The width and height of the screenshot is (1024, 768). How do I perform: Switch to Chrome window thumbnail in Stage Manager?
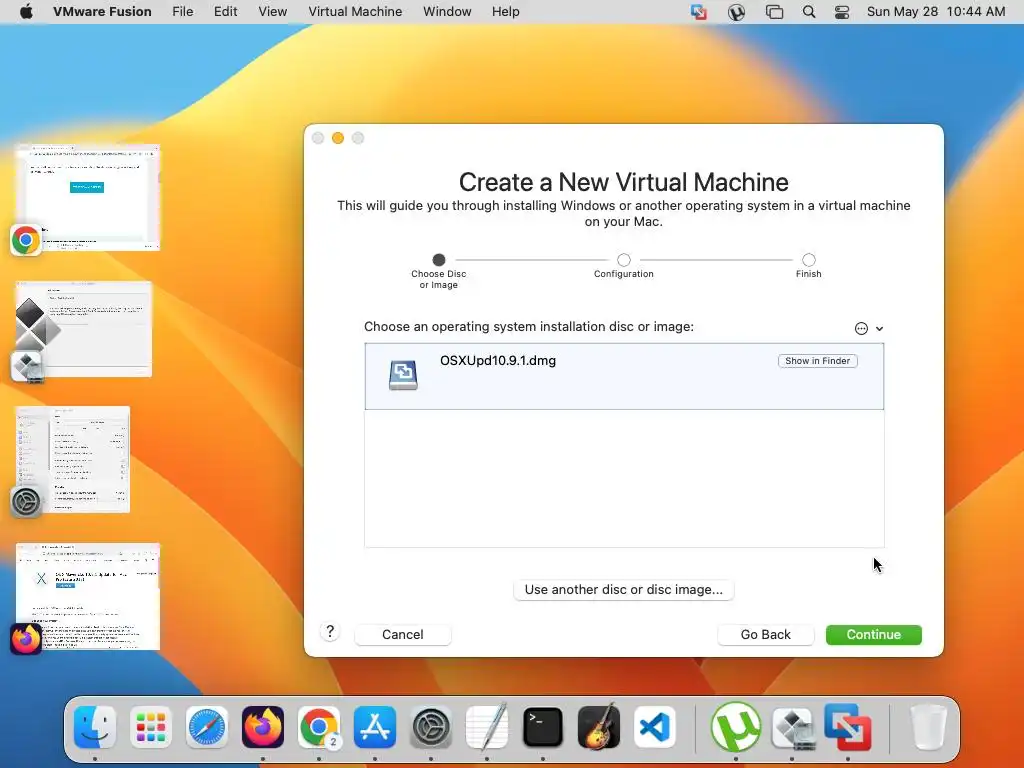(x=88, y=197)
